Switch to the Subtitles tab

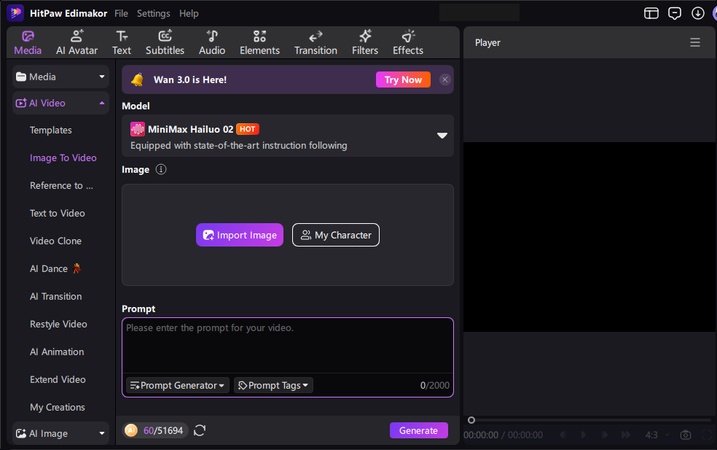point(165,43)
